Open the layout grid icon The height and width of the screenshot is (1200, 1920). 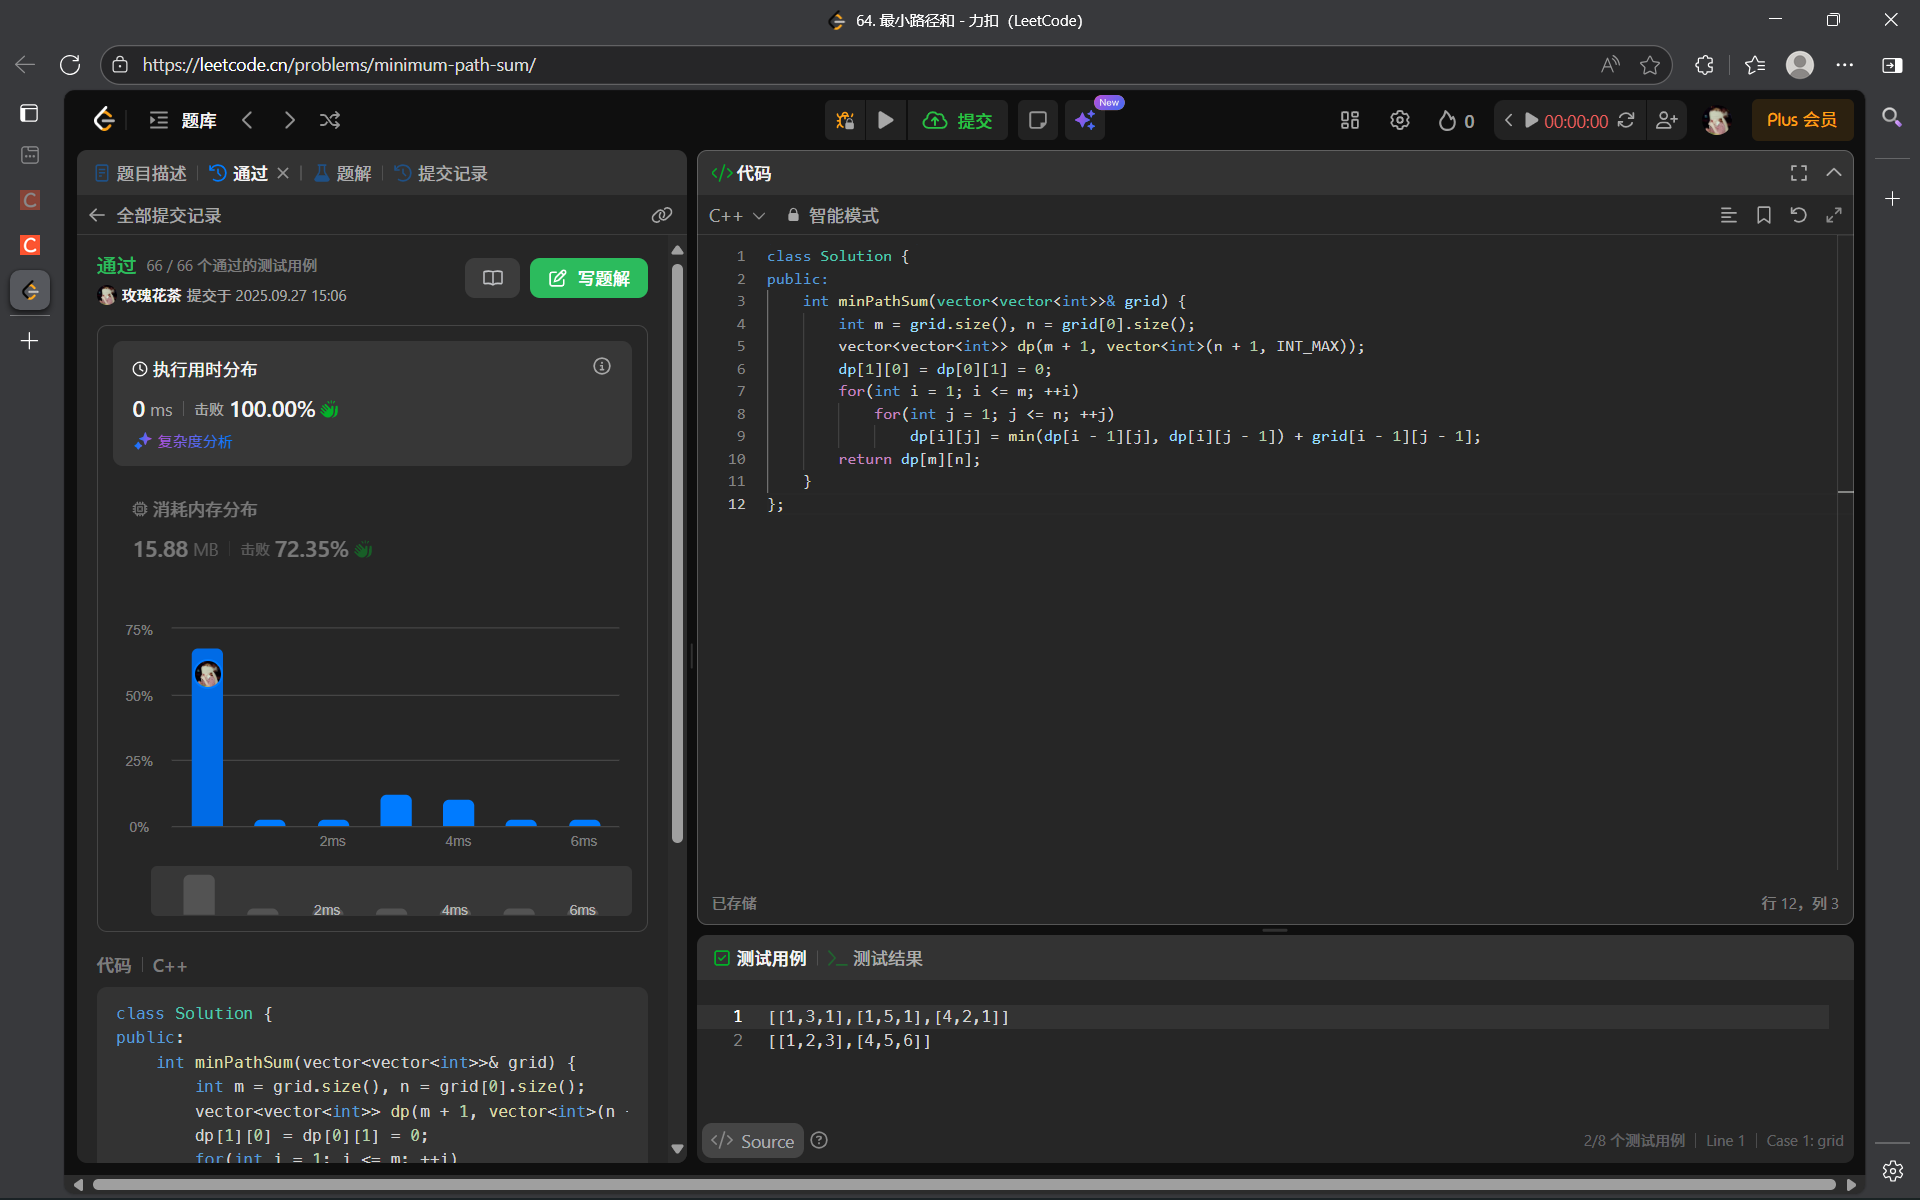pos(1349,120)
